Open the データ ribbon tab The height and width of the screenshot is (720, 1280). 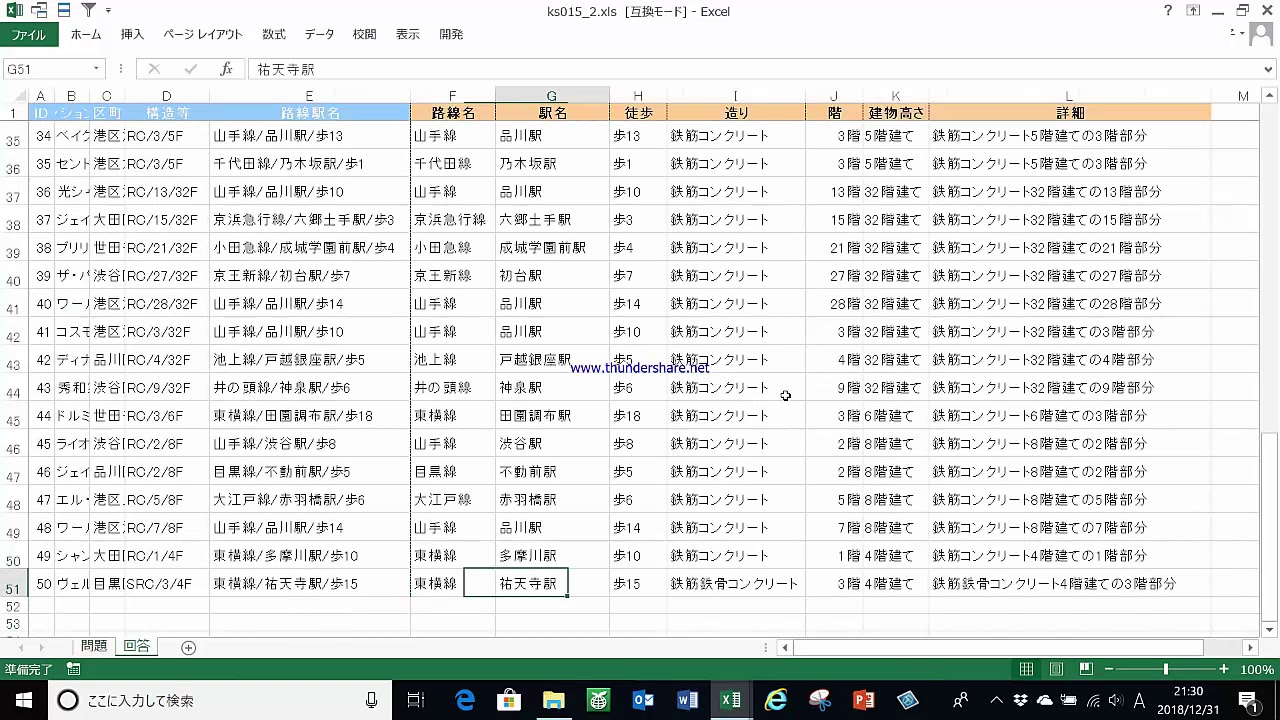click(x=319, y=34)
